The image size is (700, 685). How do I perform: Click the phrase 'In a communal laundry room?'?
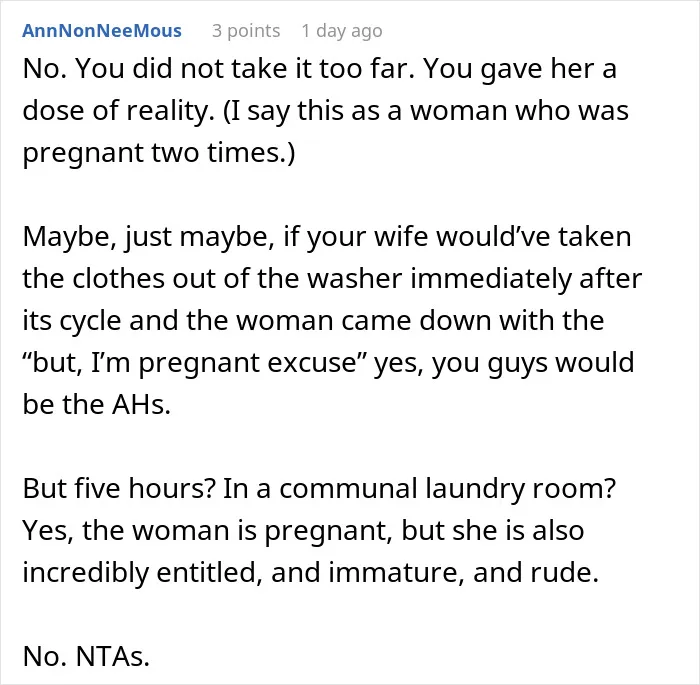pos(419,489)
